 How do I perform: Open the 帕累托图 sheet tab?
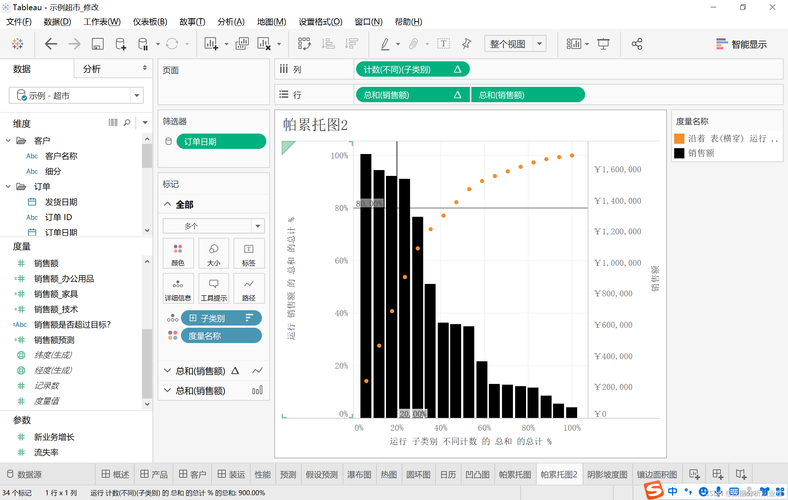click(515, 474)
